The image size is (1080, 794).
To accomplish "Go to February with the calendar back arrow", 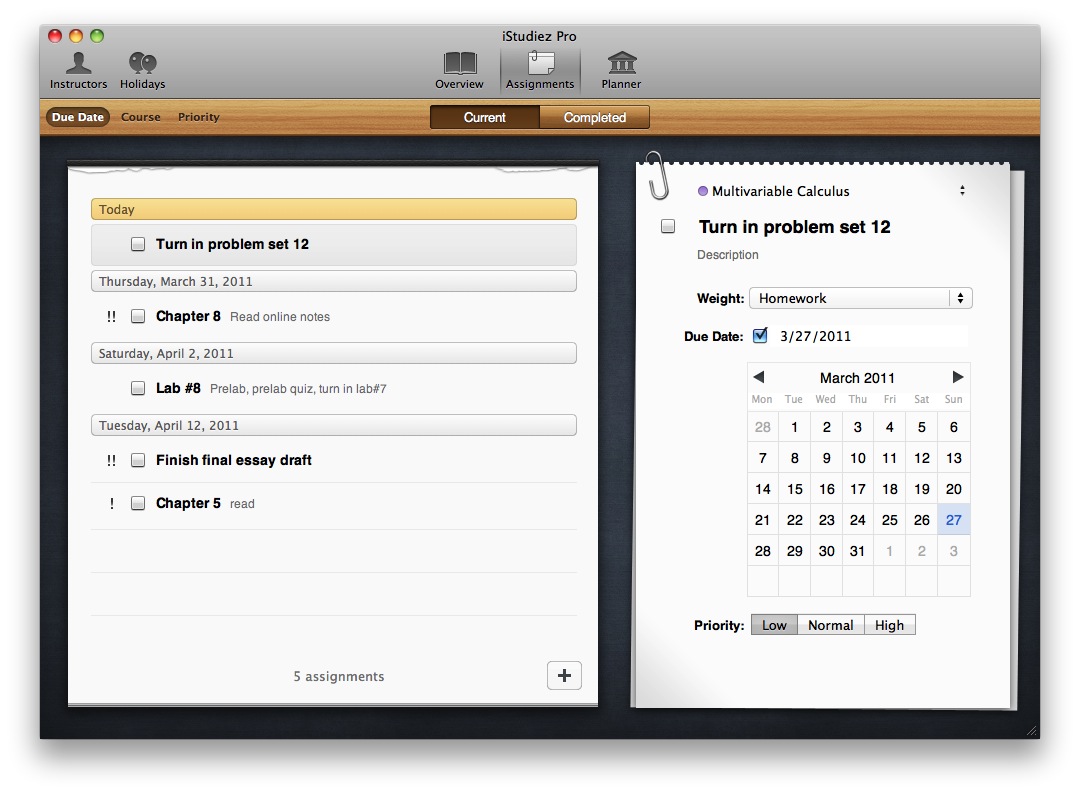I will 760,378.
